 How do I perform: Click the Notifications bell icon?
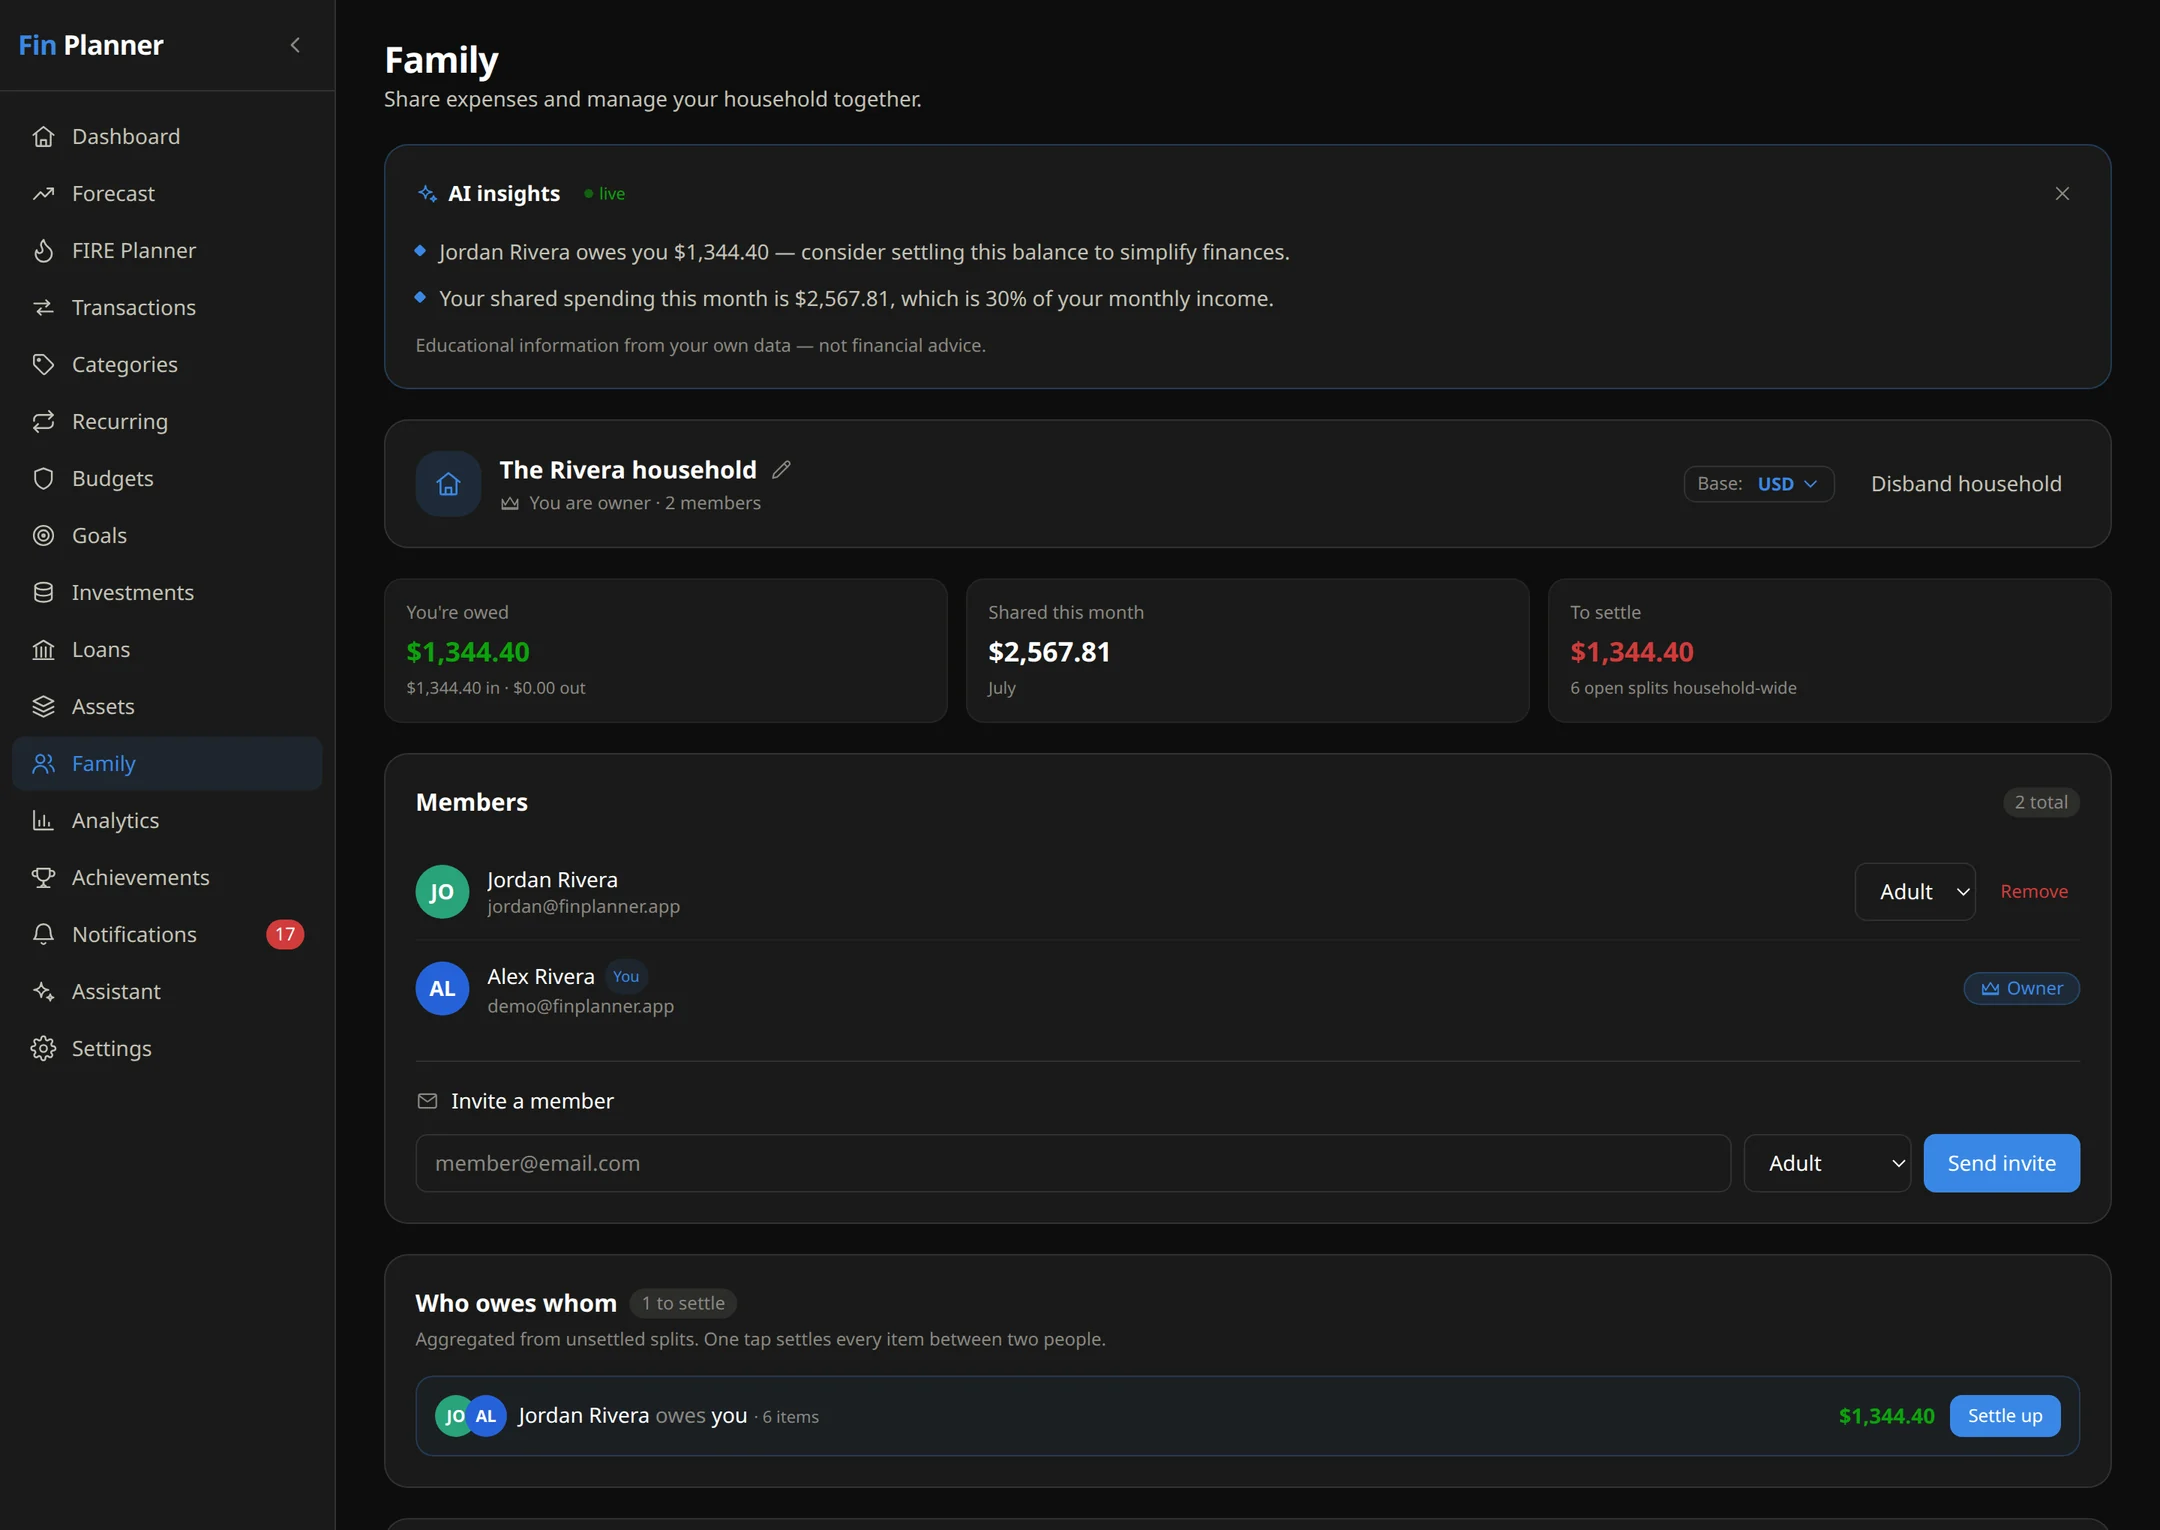tap(43, 934)
